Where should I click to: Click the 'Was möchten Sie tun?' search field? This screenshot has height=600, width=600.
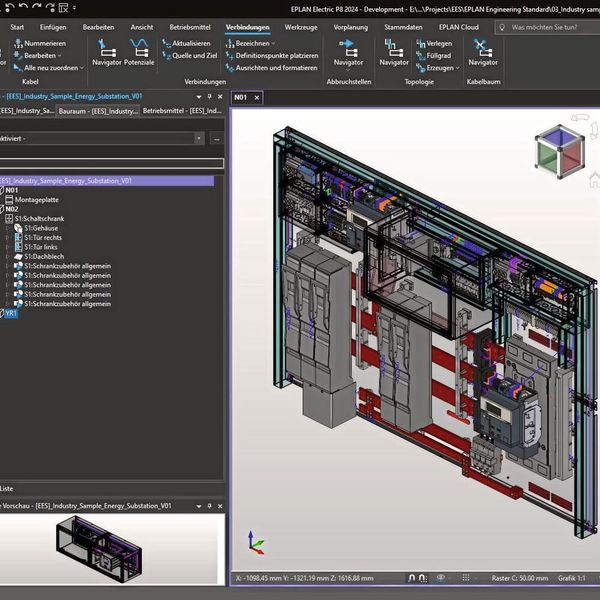point(547,27)
